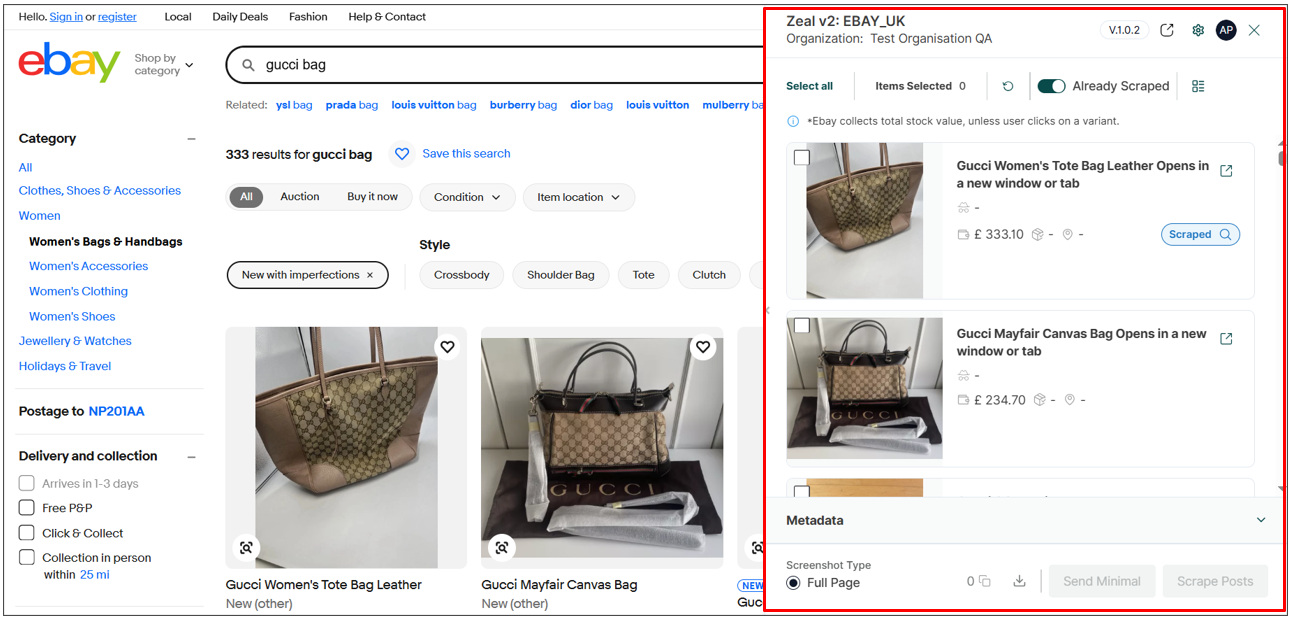Open Gucci Mayfair Canvas Bag external link icon
This screenshot has height=618, width=1290.
[1227, 339]
